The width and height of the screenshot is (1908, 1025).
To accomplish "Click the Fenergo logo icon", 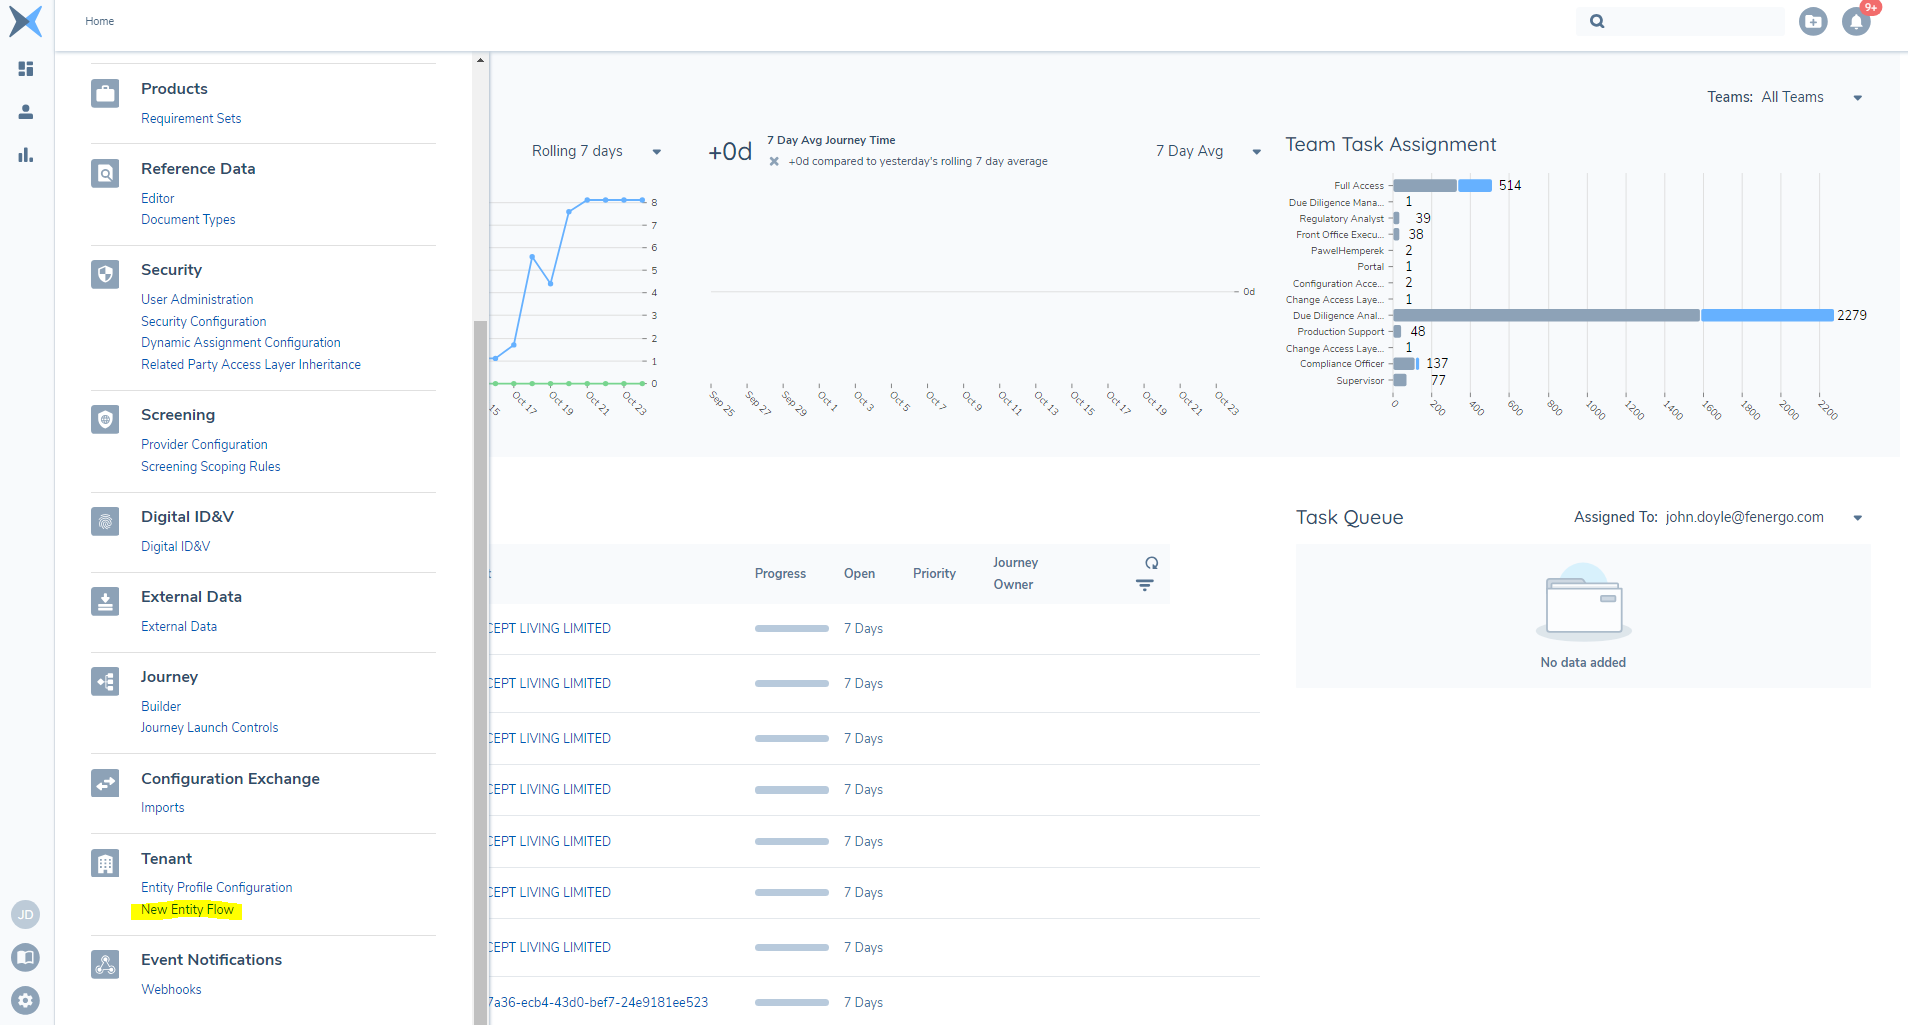I will [26, 21].
